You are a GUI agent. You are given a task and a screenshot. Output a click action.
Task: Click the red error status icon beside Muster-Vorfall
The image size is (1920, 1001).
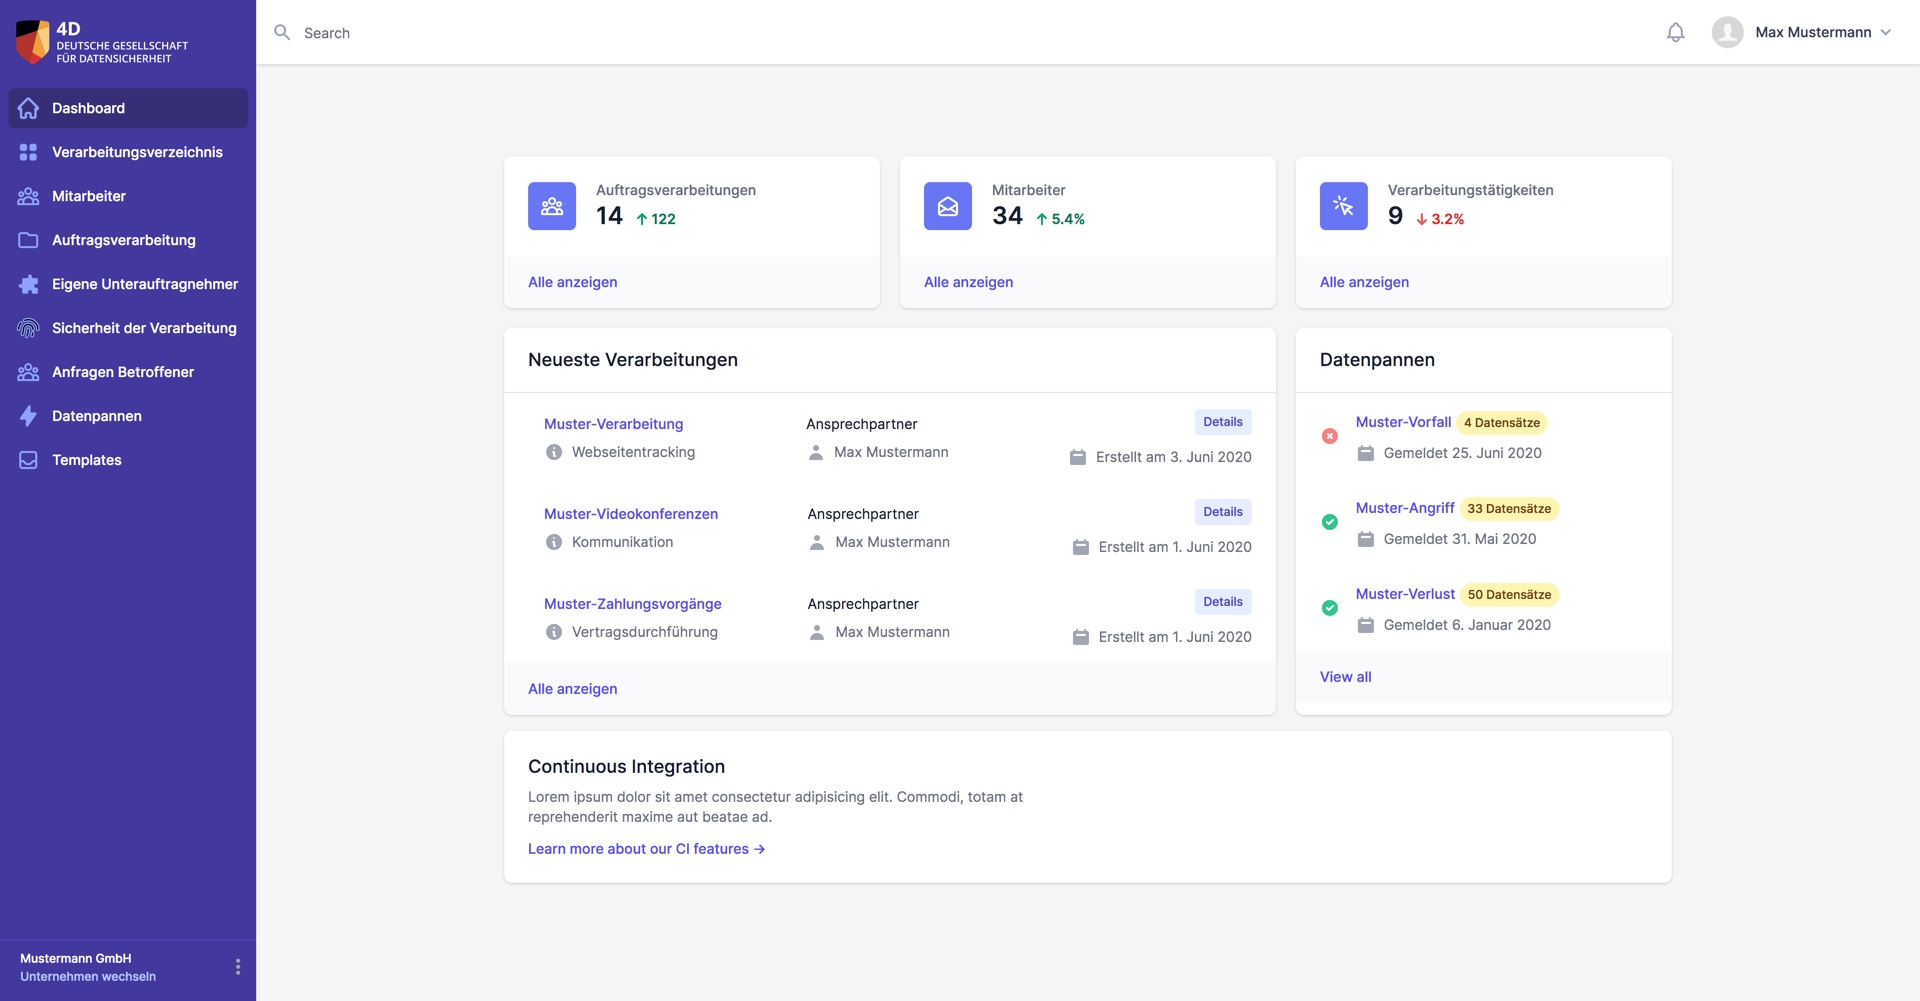coord(1329,436)
